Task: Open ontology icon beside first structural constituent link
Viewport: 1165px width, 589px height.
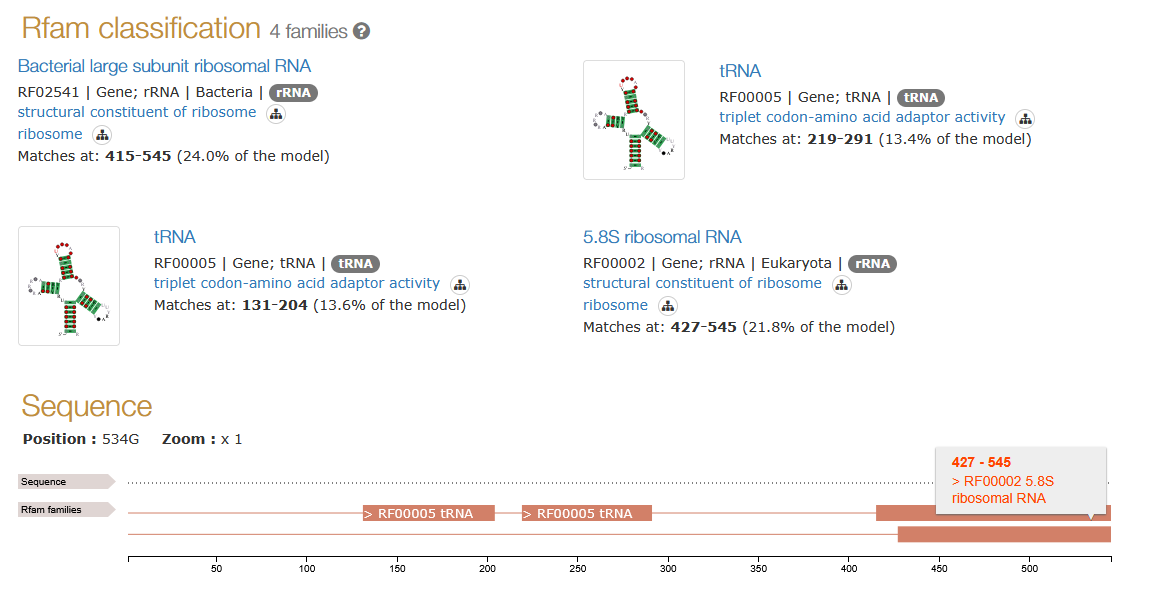Action: [276, 114]
